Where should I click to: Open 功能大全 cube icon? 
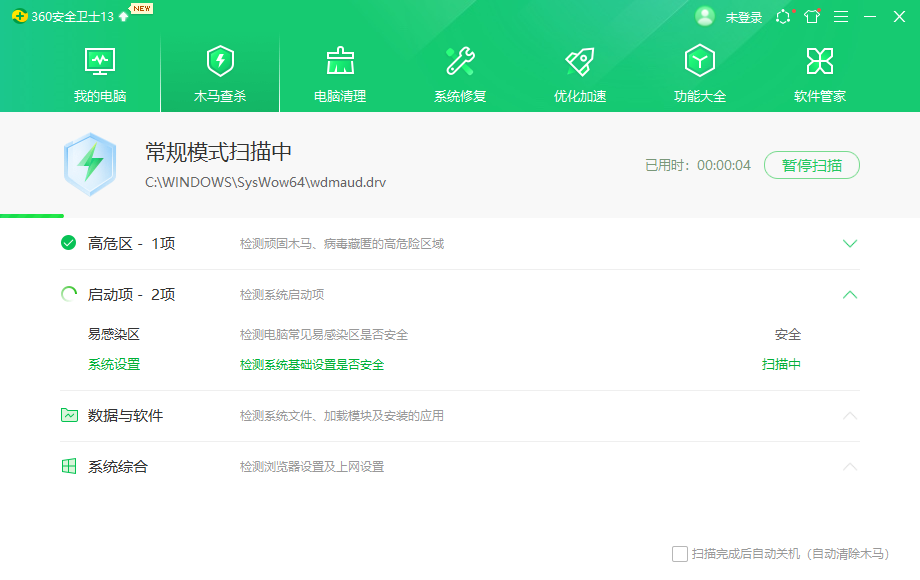[x=700, y=62]
